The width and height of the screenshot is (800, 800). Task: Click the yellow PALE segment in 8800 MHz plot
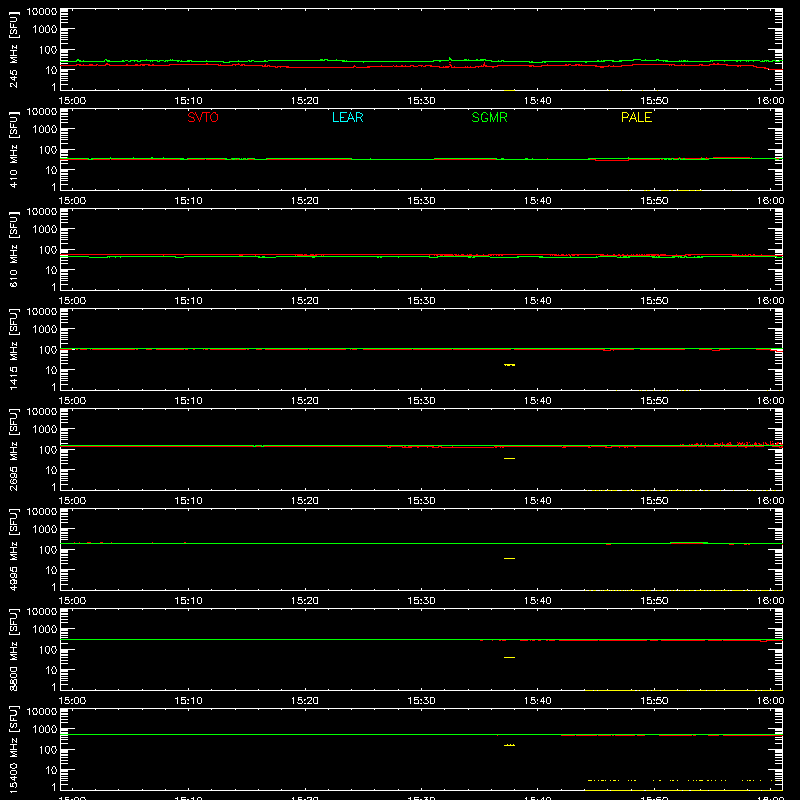pyautogui.click(x=509, y=658)
